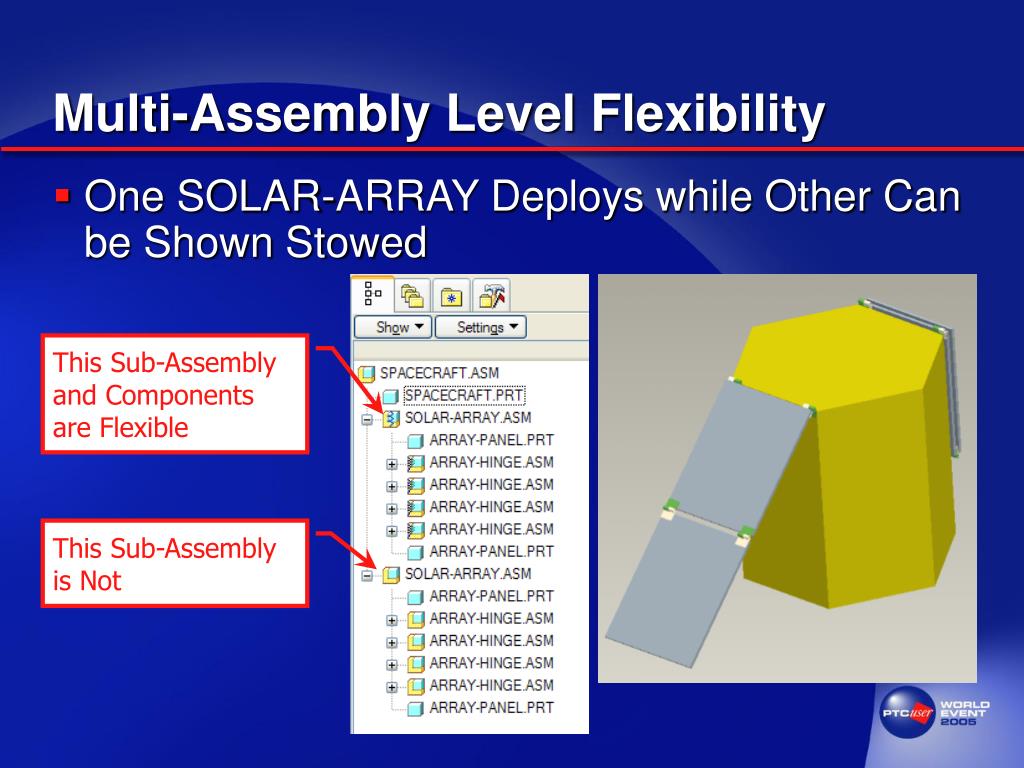Click third flexible ARRAY-HINGE.ASM icon
This screenshot has width=1024, height=768.
coord(415,508)
